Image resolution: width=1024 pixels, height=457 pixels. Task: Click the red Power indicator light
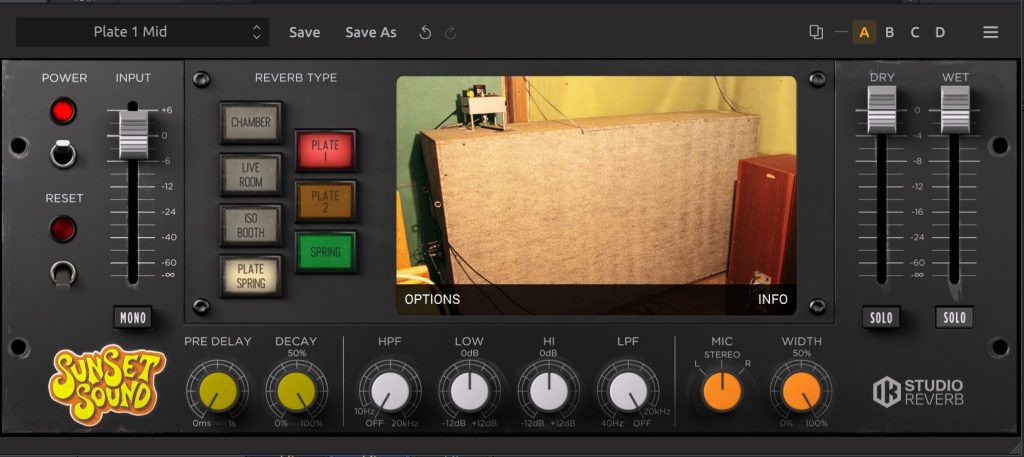[x=64, y=111]
